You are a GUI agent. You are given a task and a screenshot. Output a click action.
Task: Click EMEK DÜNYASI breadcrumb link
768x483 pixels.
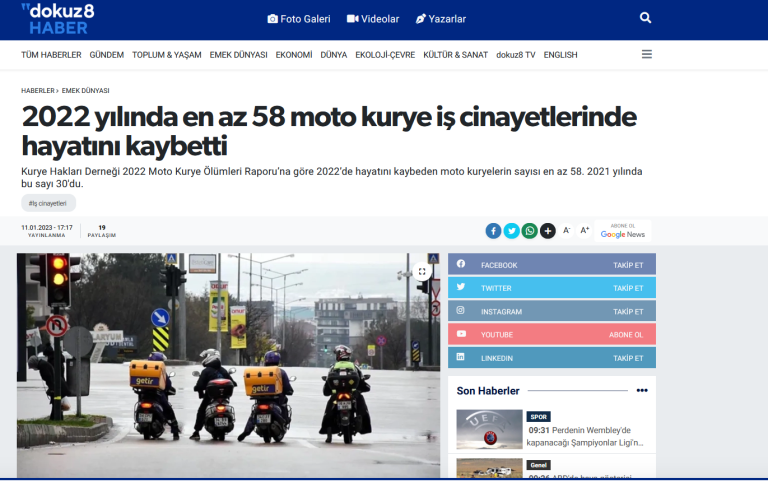(86, 91)
